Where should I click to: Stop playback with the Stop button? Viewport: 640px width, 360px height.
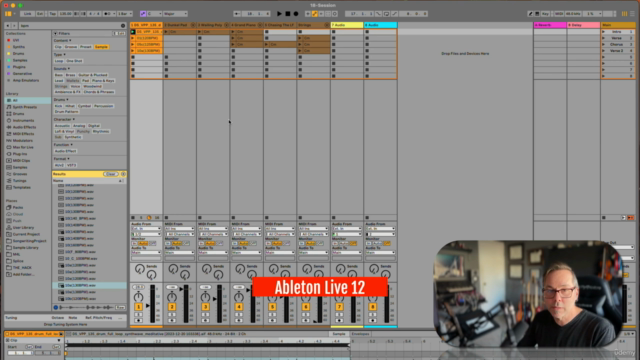click(x=288, y=13)
